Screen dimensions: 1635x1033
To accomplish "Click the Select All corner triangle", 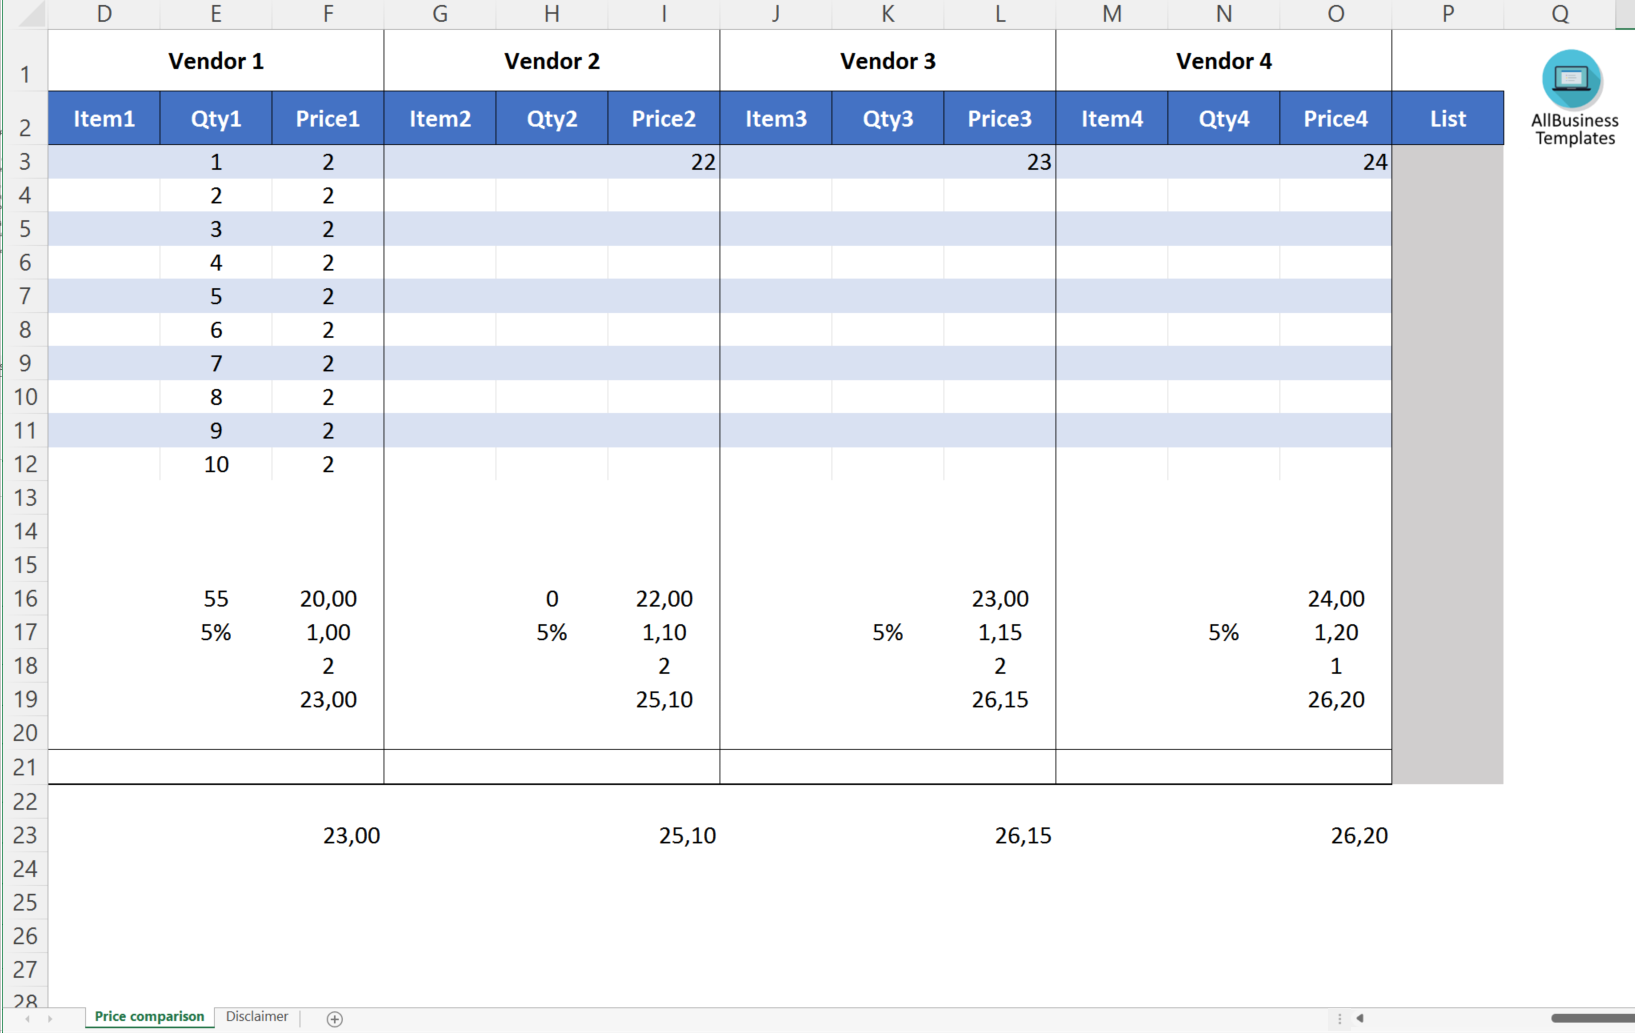I will pos(30,14).
